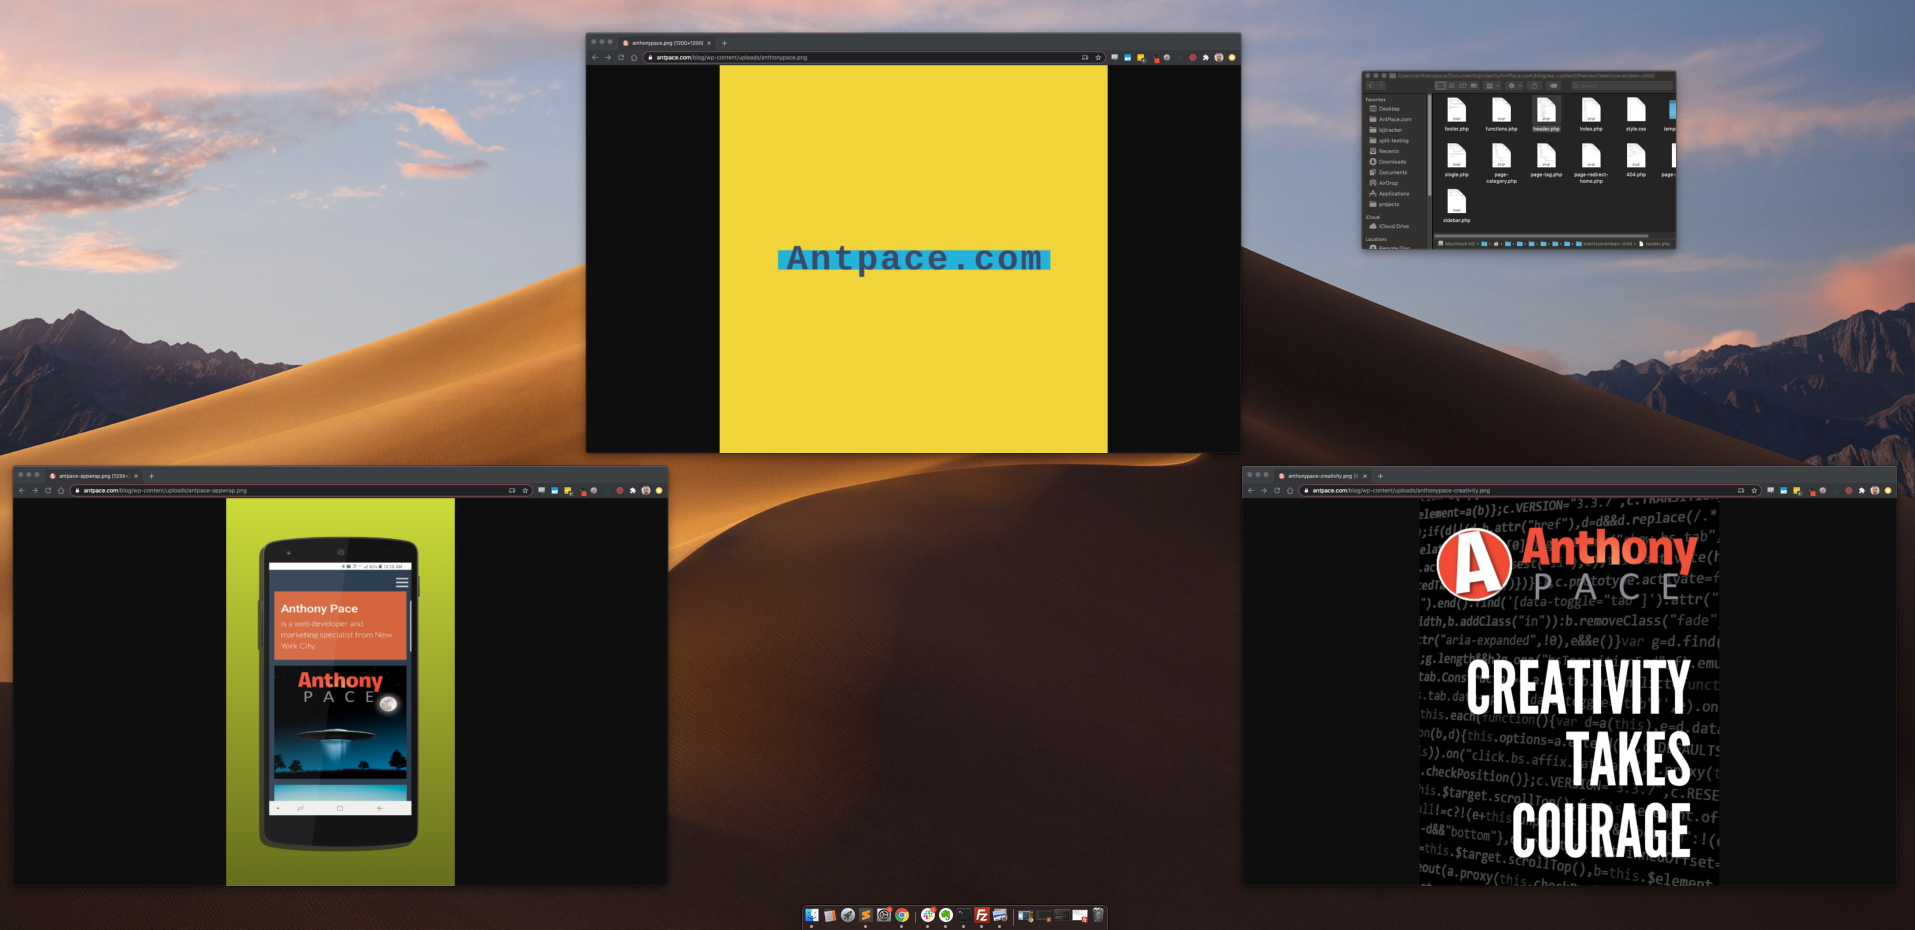Select style.css file in Finder
Screen dimensions: 1915x930
pos(1636,115)
